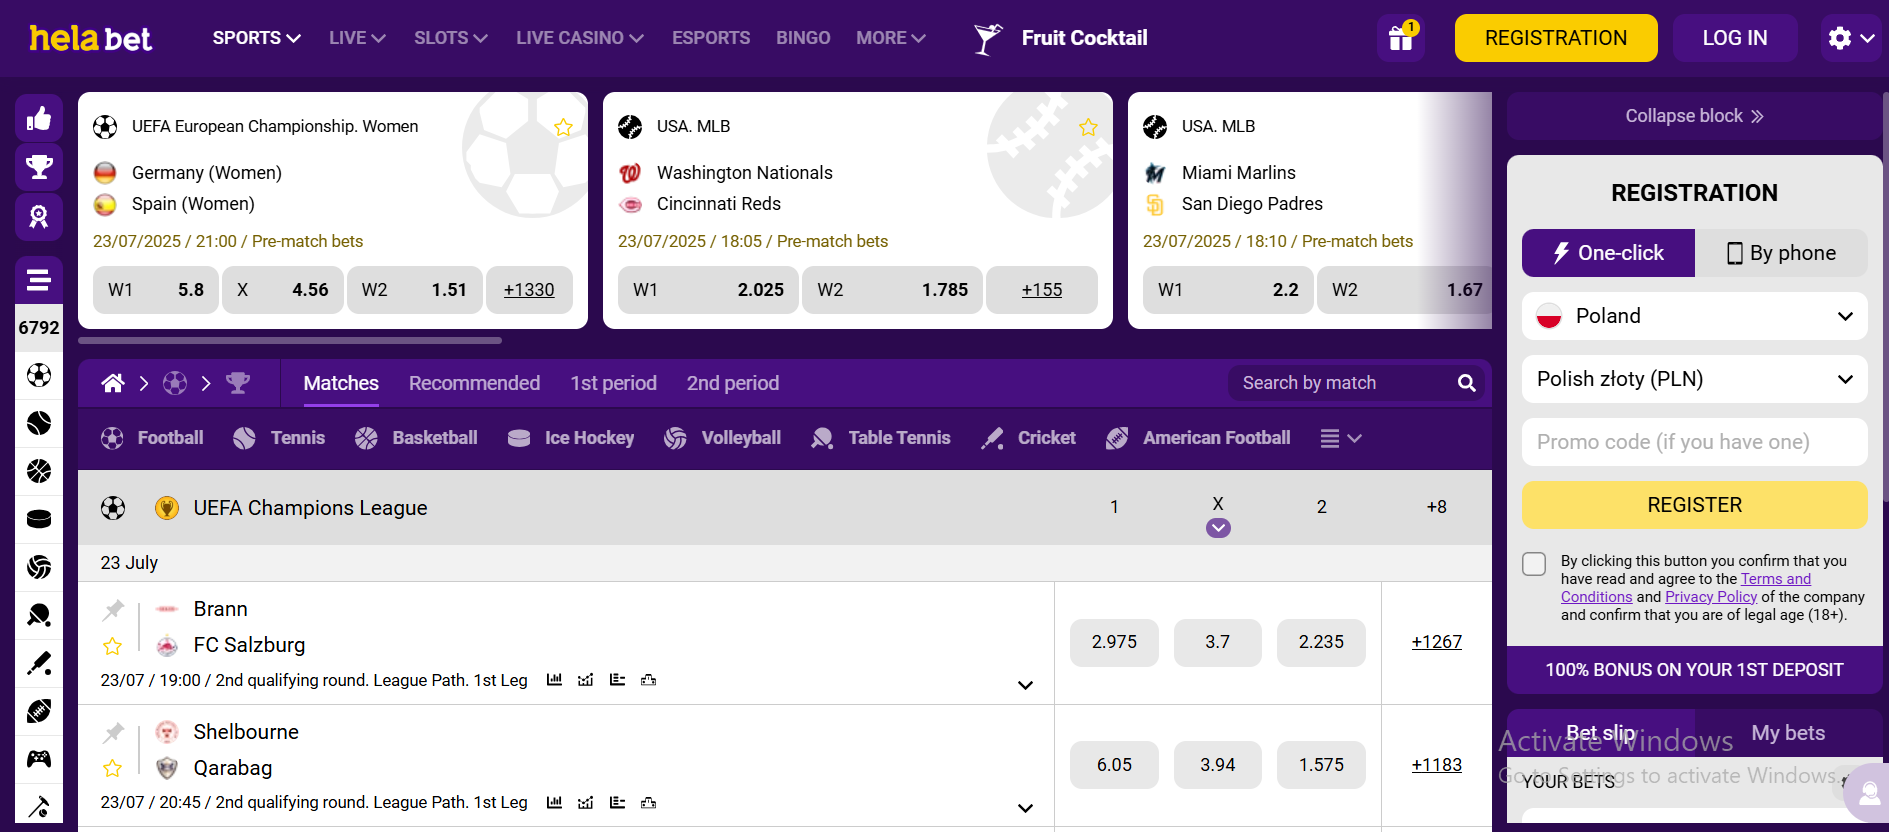
Task: Pin the Brann vs FC Salzburg match
Action: pyautogui.click(x=114, y=609)
